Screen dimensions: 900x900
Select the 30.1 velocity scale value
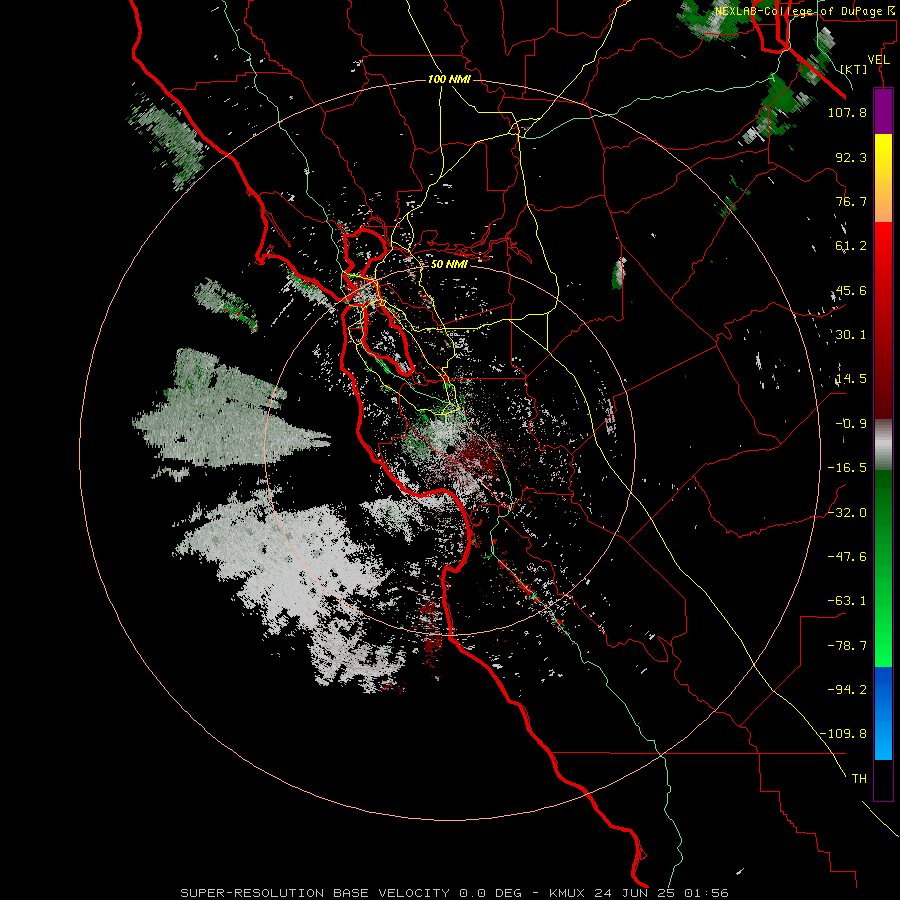click(851, 335)
